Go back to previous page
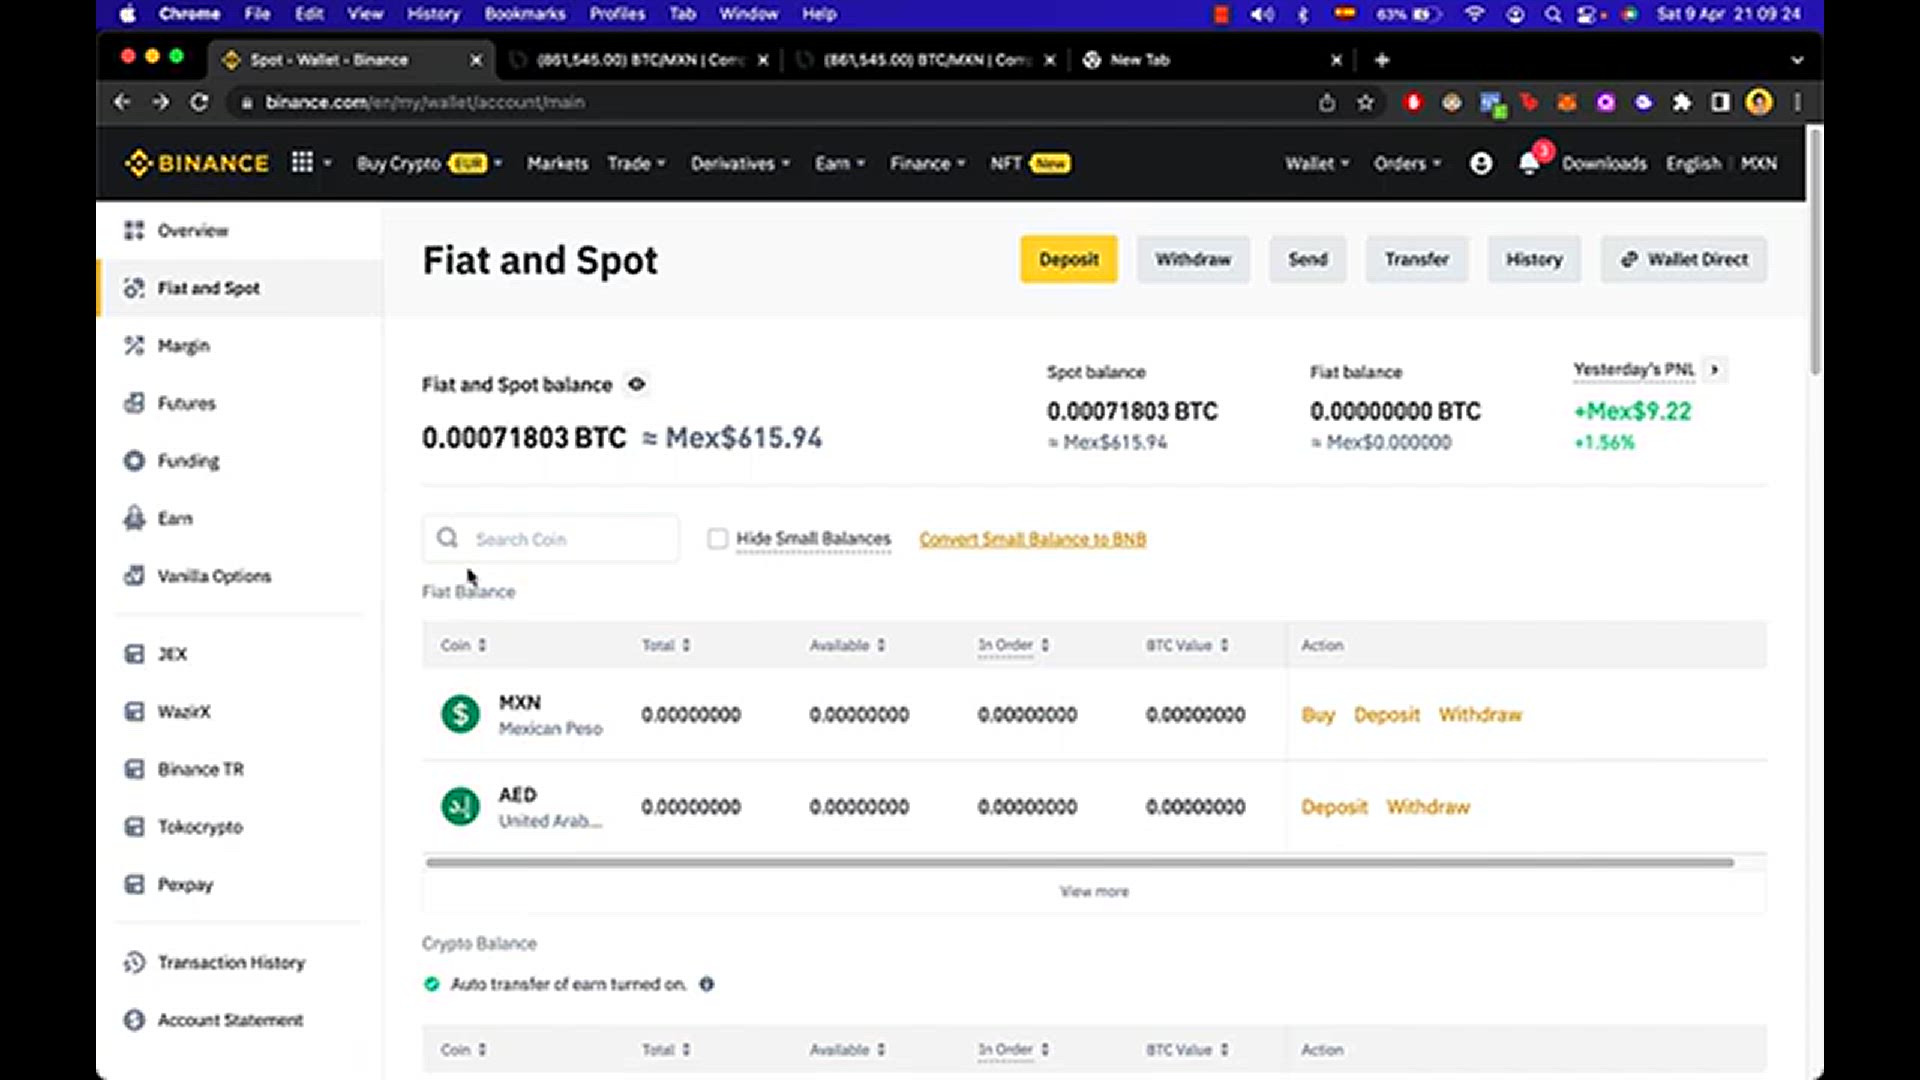Screen dimensions: 1920x1080 (122, 102)
